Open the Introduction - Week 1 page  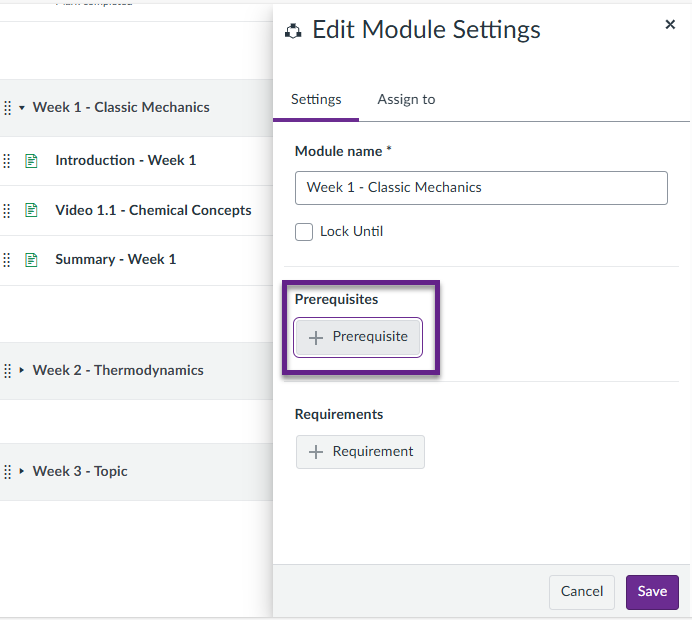(x=126, y=160)
